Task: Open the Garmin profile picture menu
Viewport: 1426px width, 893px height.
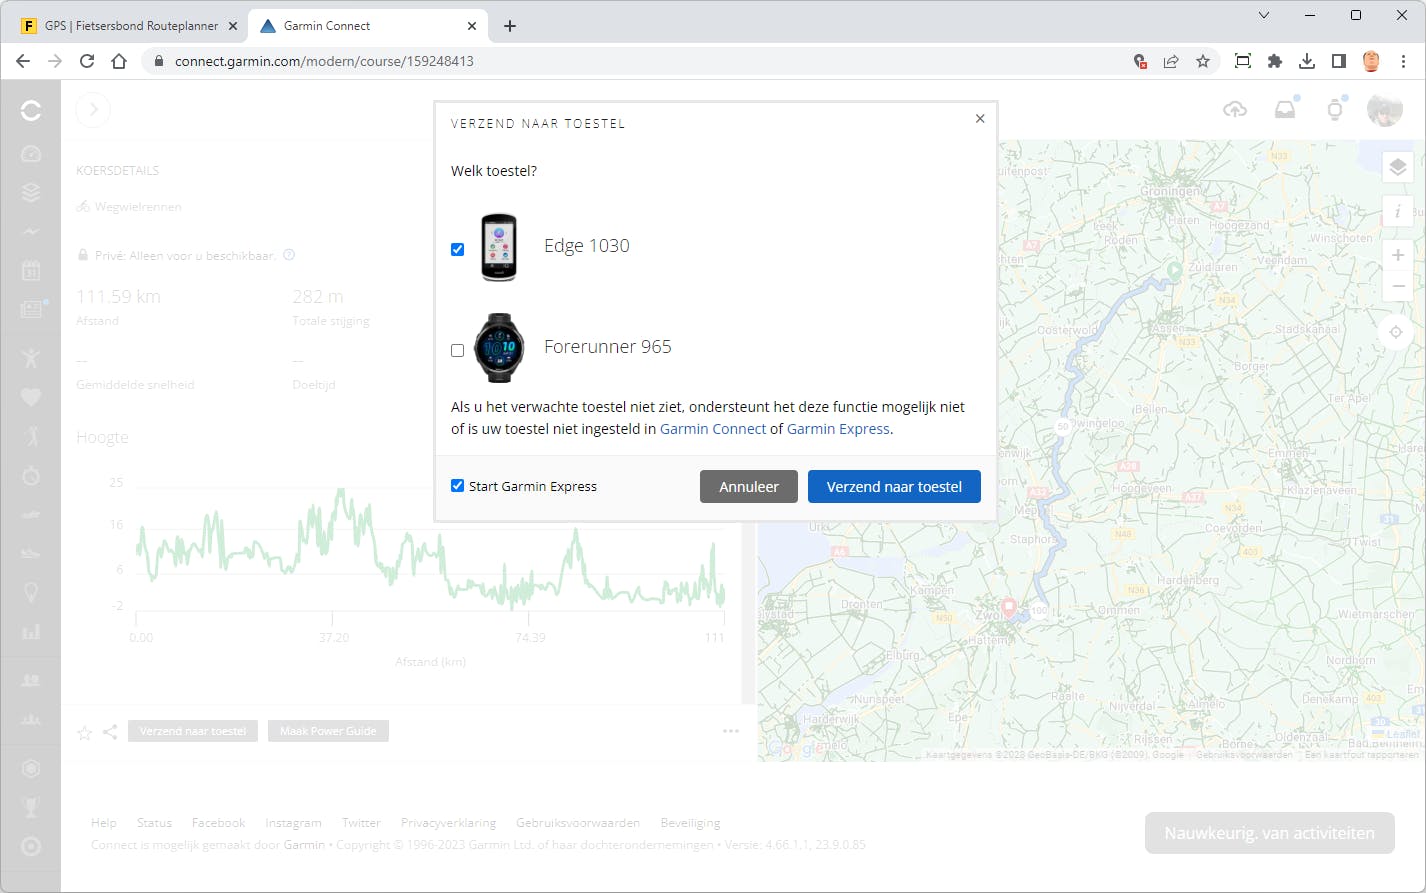Action: coord(1385,109)
